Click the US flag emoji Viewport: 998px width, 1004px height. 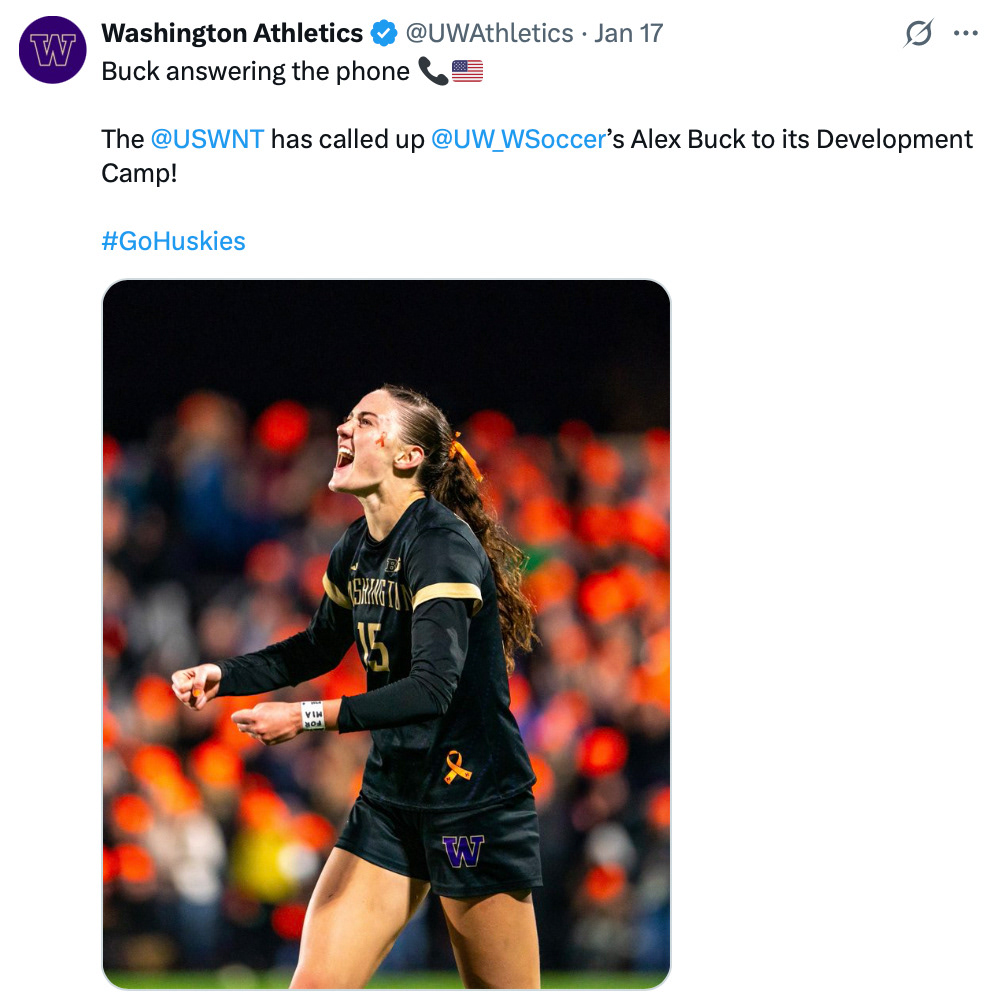tap(467, 72)
